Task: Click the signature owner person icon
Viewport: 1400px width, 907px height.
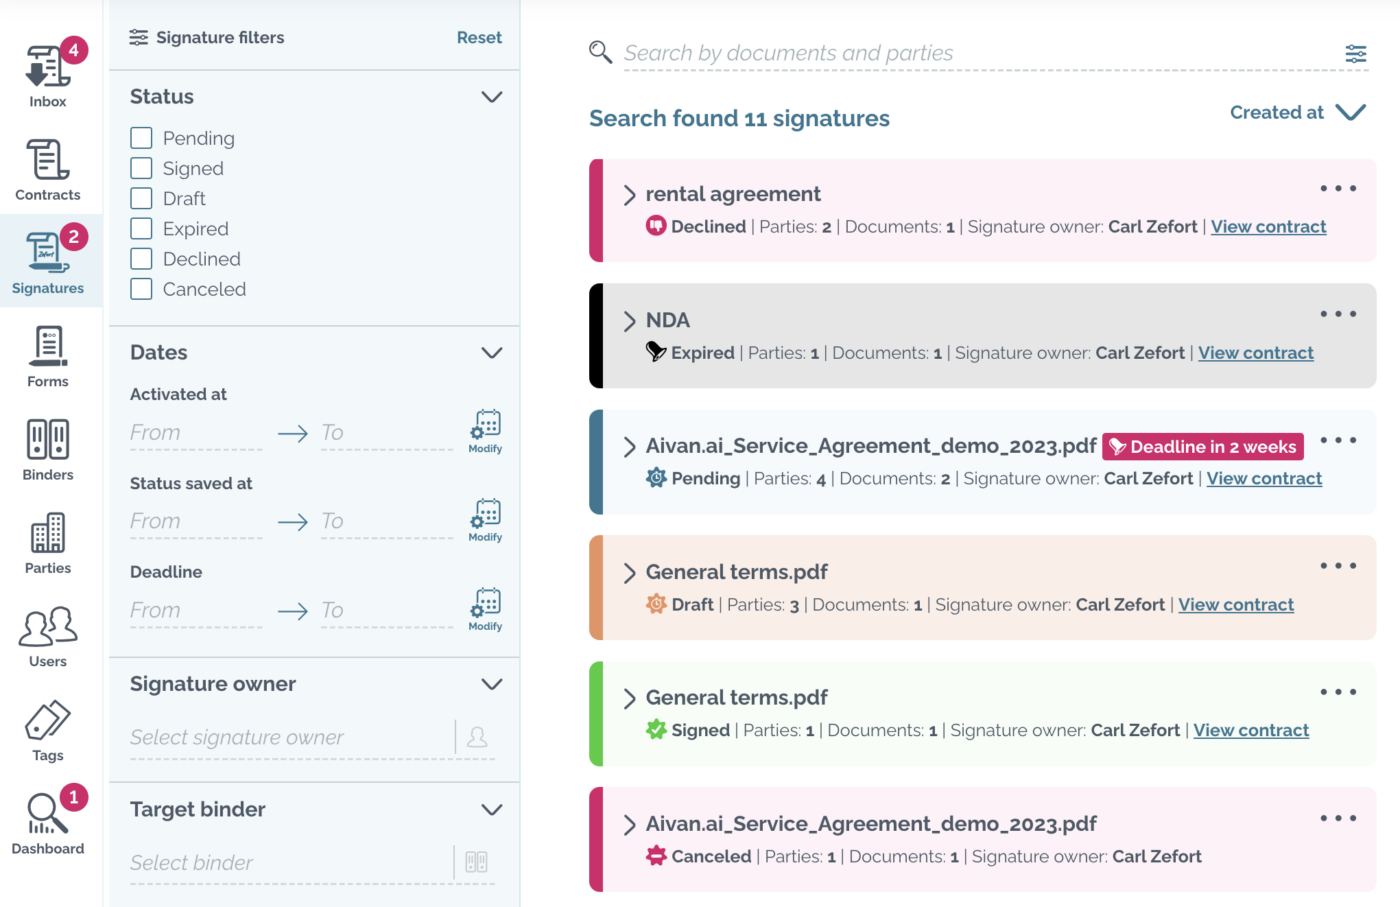Action: tap(477, 737)
